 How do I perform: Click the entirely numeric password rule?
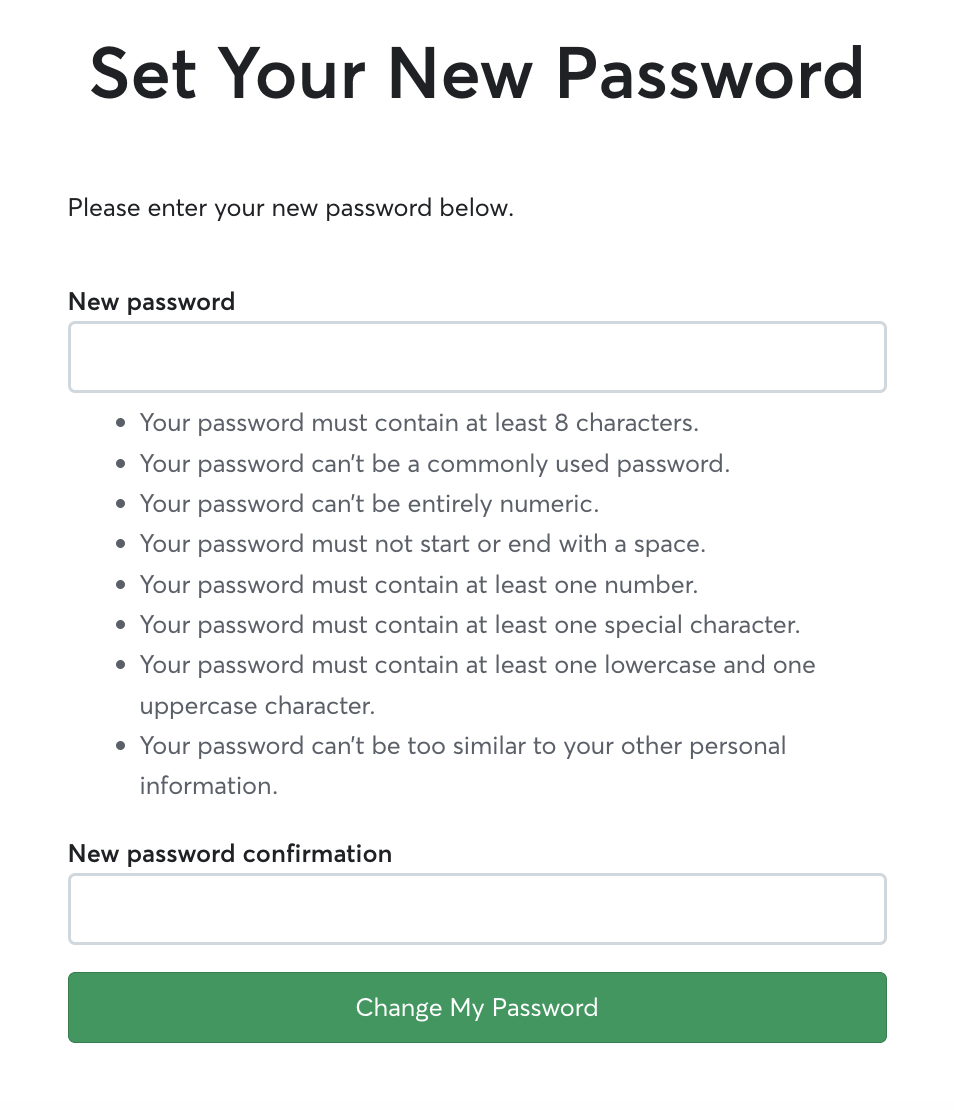[x=369, y=503]
